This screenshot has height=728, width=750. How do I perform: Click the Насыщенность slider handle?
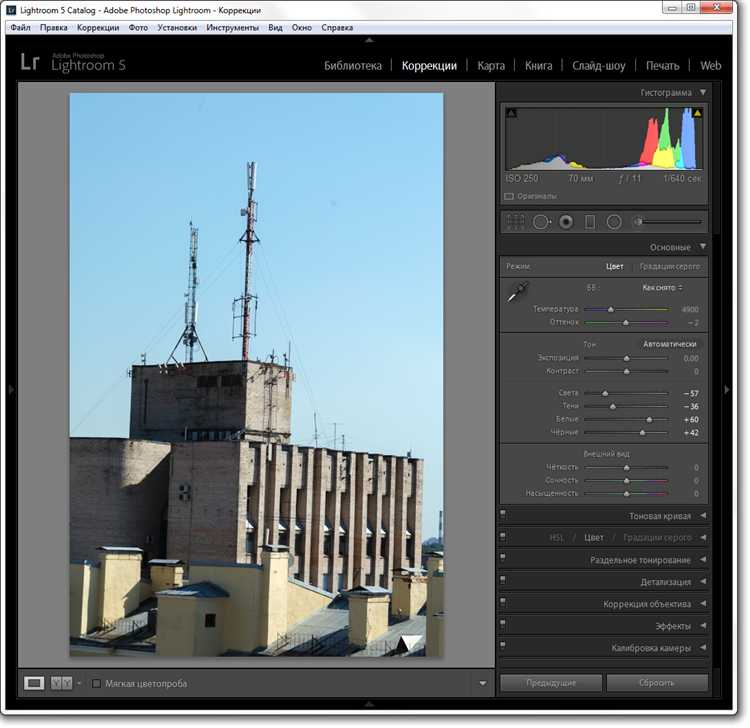(x=627, y=493)
